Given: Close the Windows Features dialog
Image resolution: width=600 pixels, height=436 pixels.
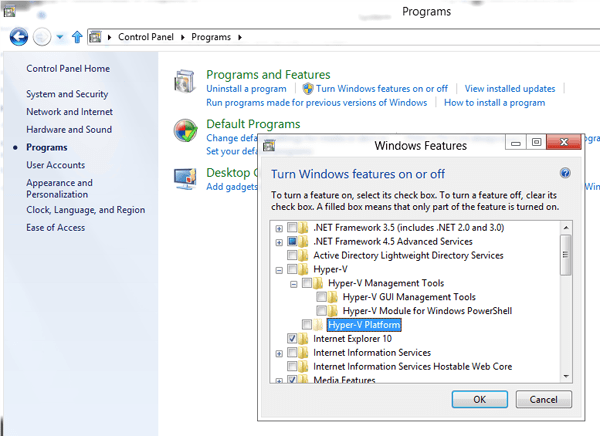Looking at the screenshot, I should coord(564,142).
